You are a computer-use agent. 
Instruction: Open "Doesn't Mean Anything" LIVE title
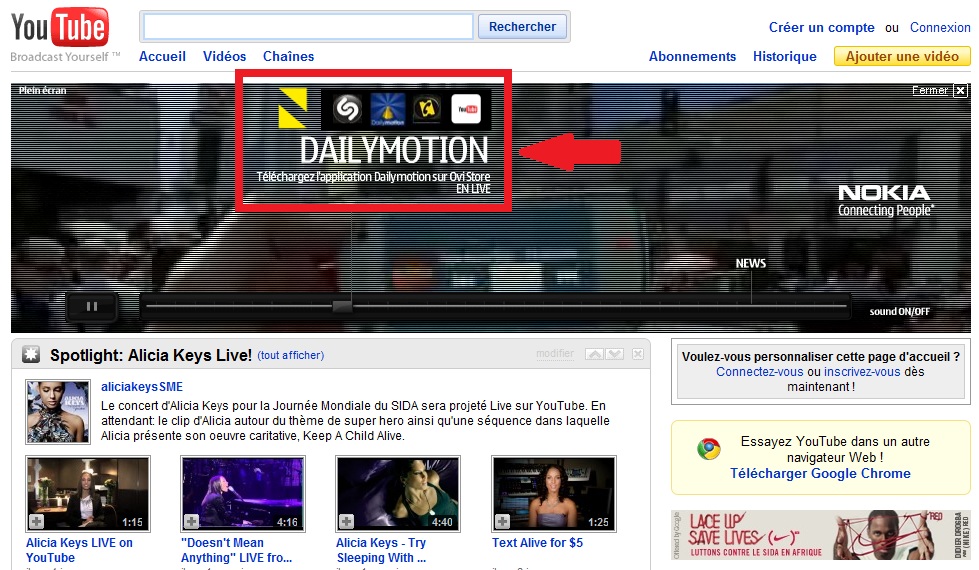click(237, 550)
